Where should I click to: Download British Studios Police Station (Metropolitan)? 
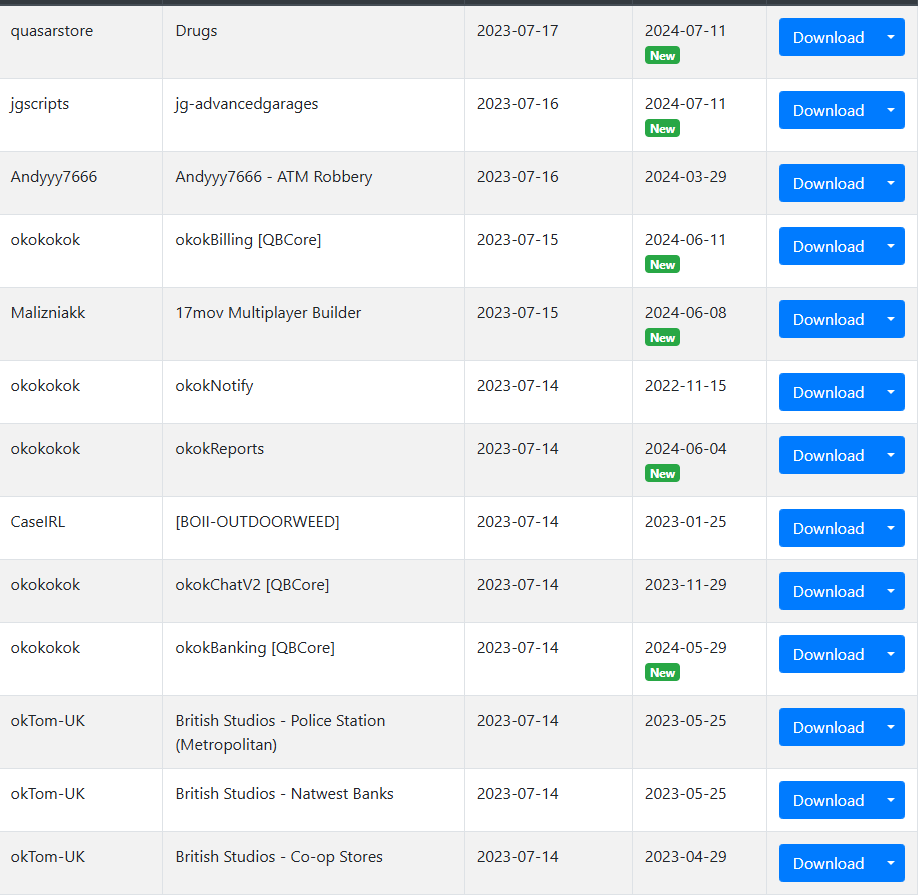pyautogui.click(x=828, y=727)
